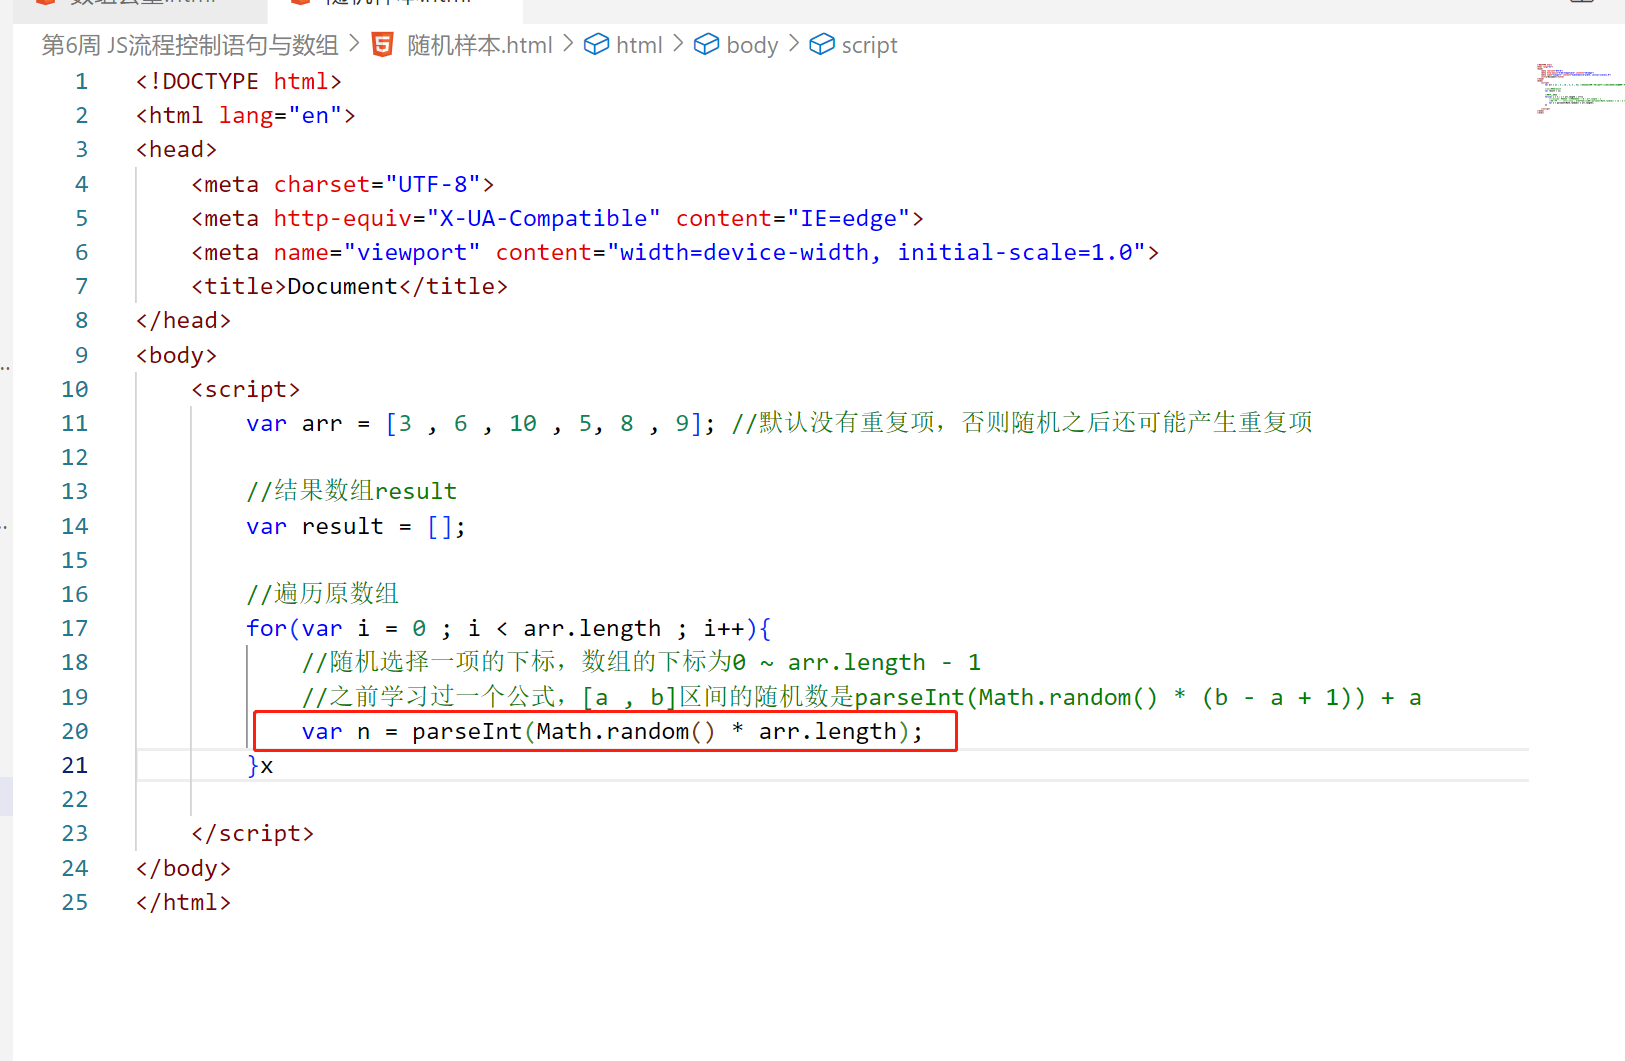The height and width of the screenshot is (1061, 1625).
Task: Click the "X-UA-Compatible" string
Action: (544, 218)
